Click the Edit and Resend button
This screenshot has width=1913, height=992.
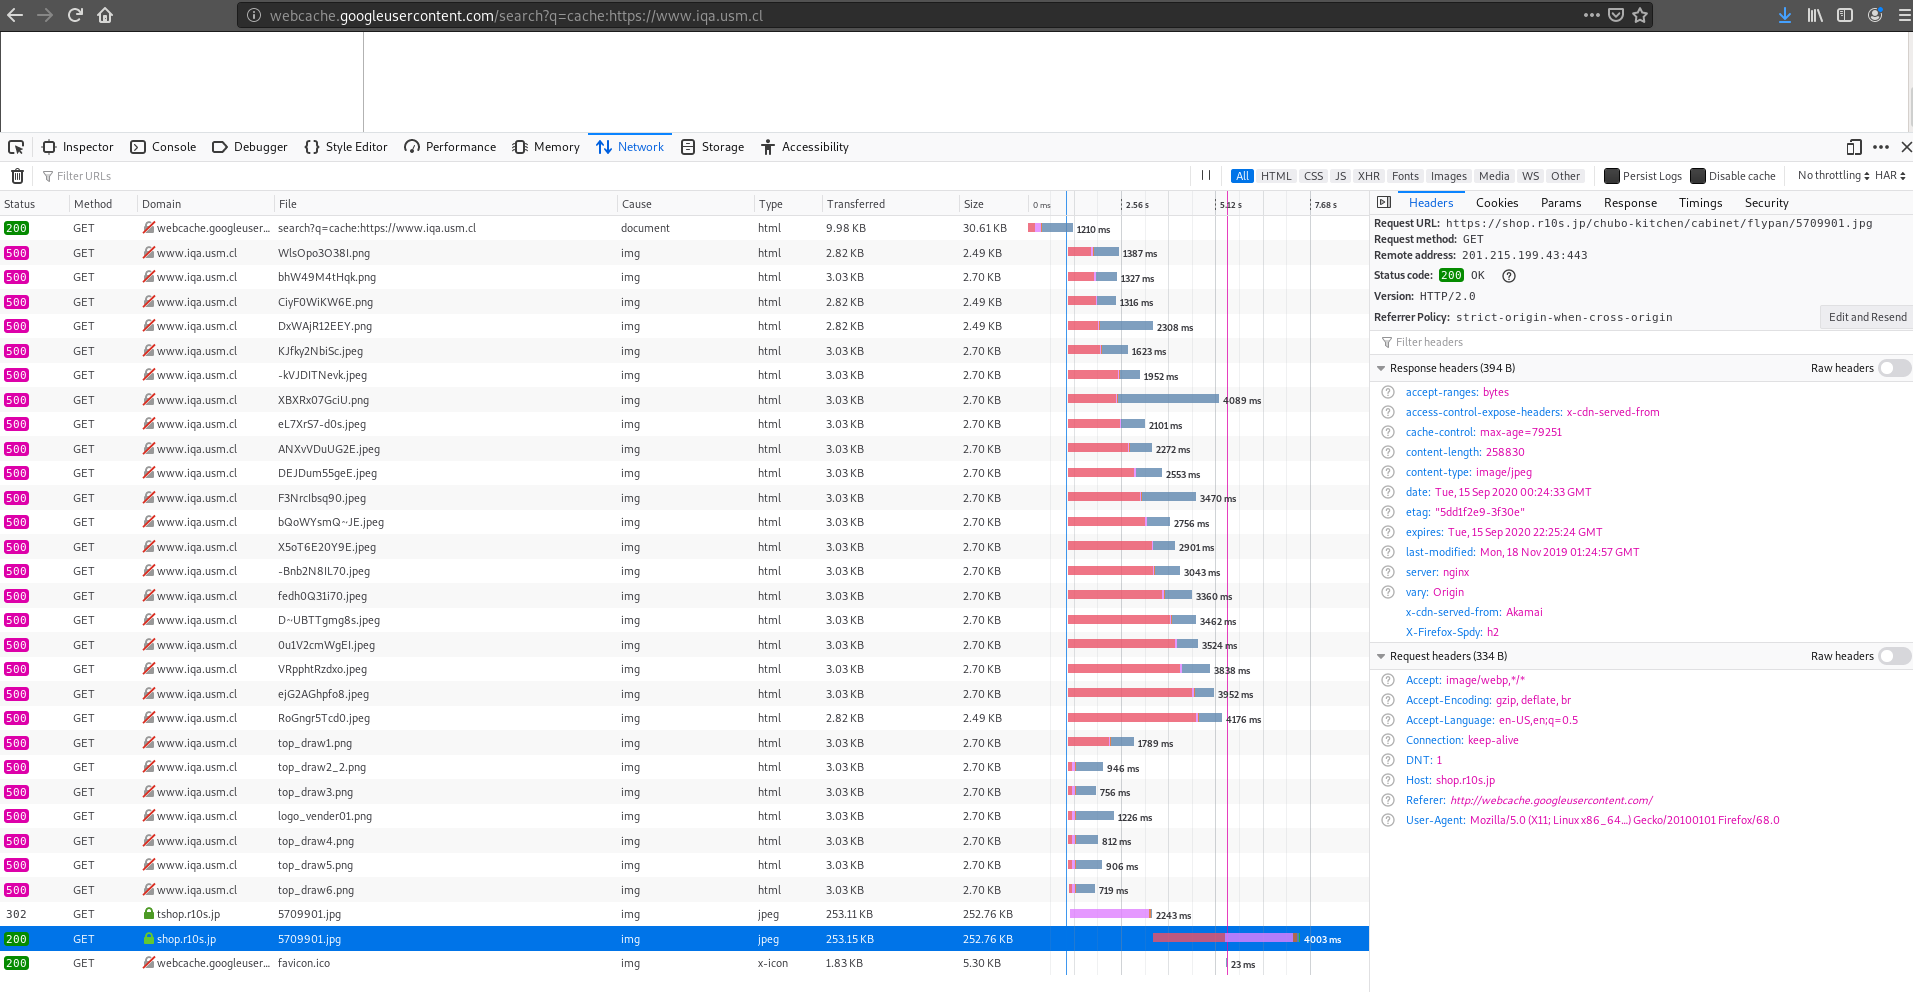point(1866,317)
